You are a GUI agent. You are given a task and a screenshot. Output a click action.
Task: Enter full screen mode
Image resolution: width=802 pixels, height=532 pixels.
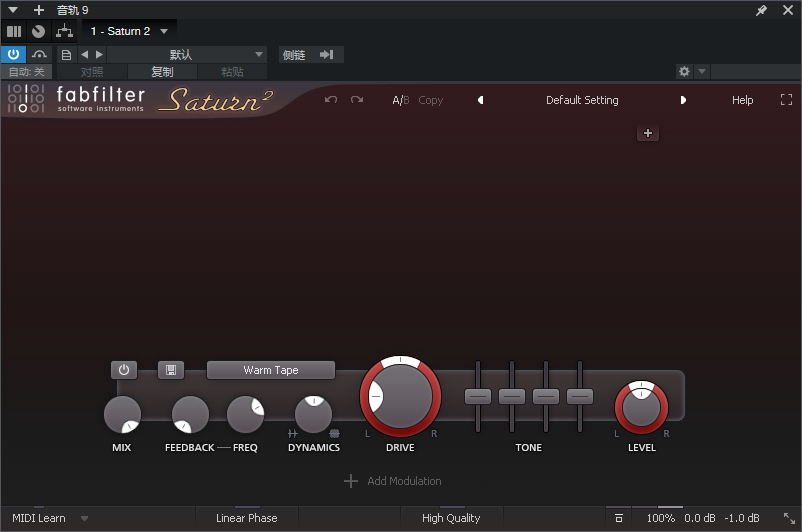[x=786, y=100]
